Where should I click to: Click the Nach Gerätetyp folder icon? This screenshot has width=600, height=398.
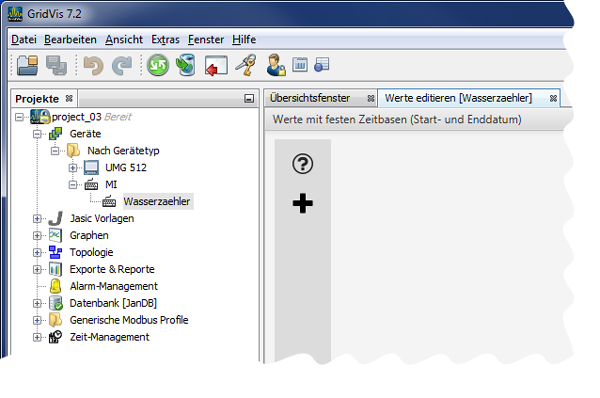[73, 151]
